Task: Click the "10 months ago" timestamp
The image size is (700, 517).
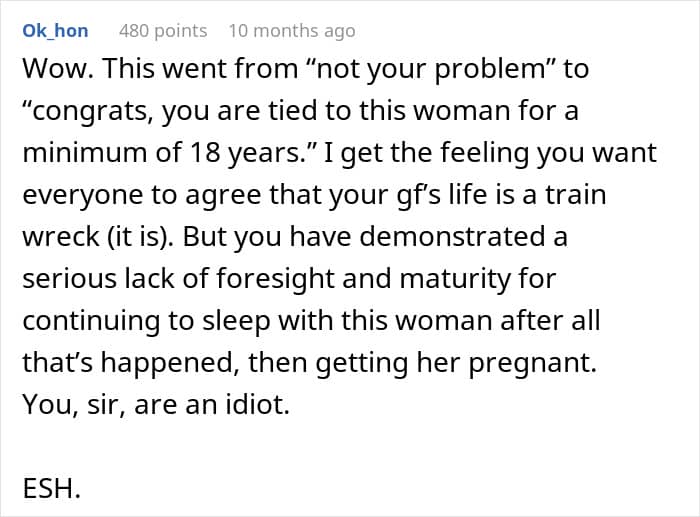Action: (291, 31)
